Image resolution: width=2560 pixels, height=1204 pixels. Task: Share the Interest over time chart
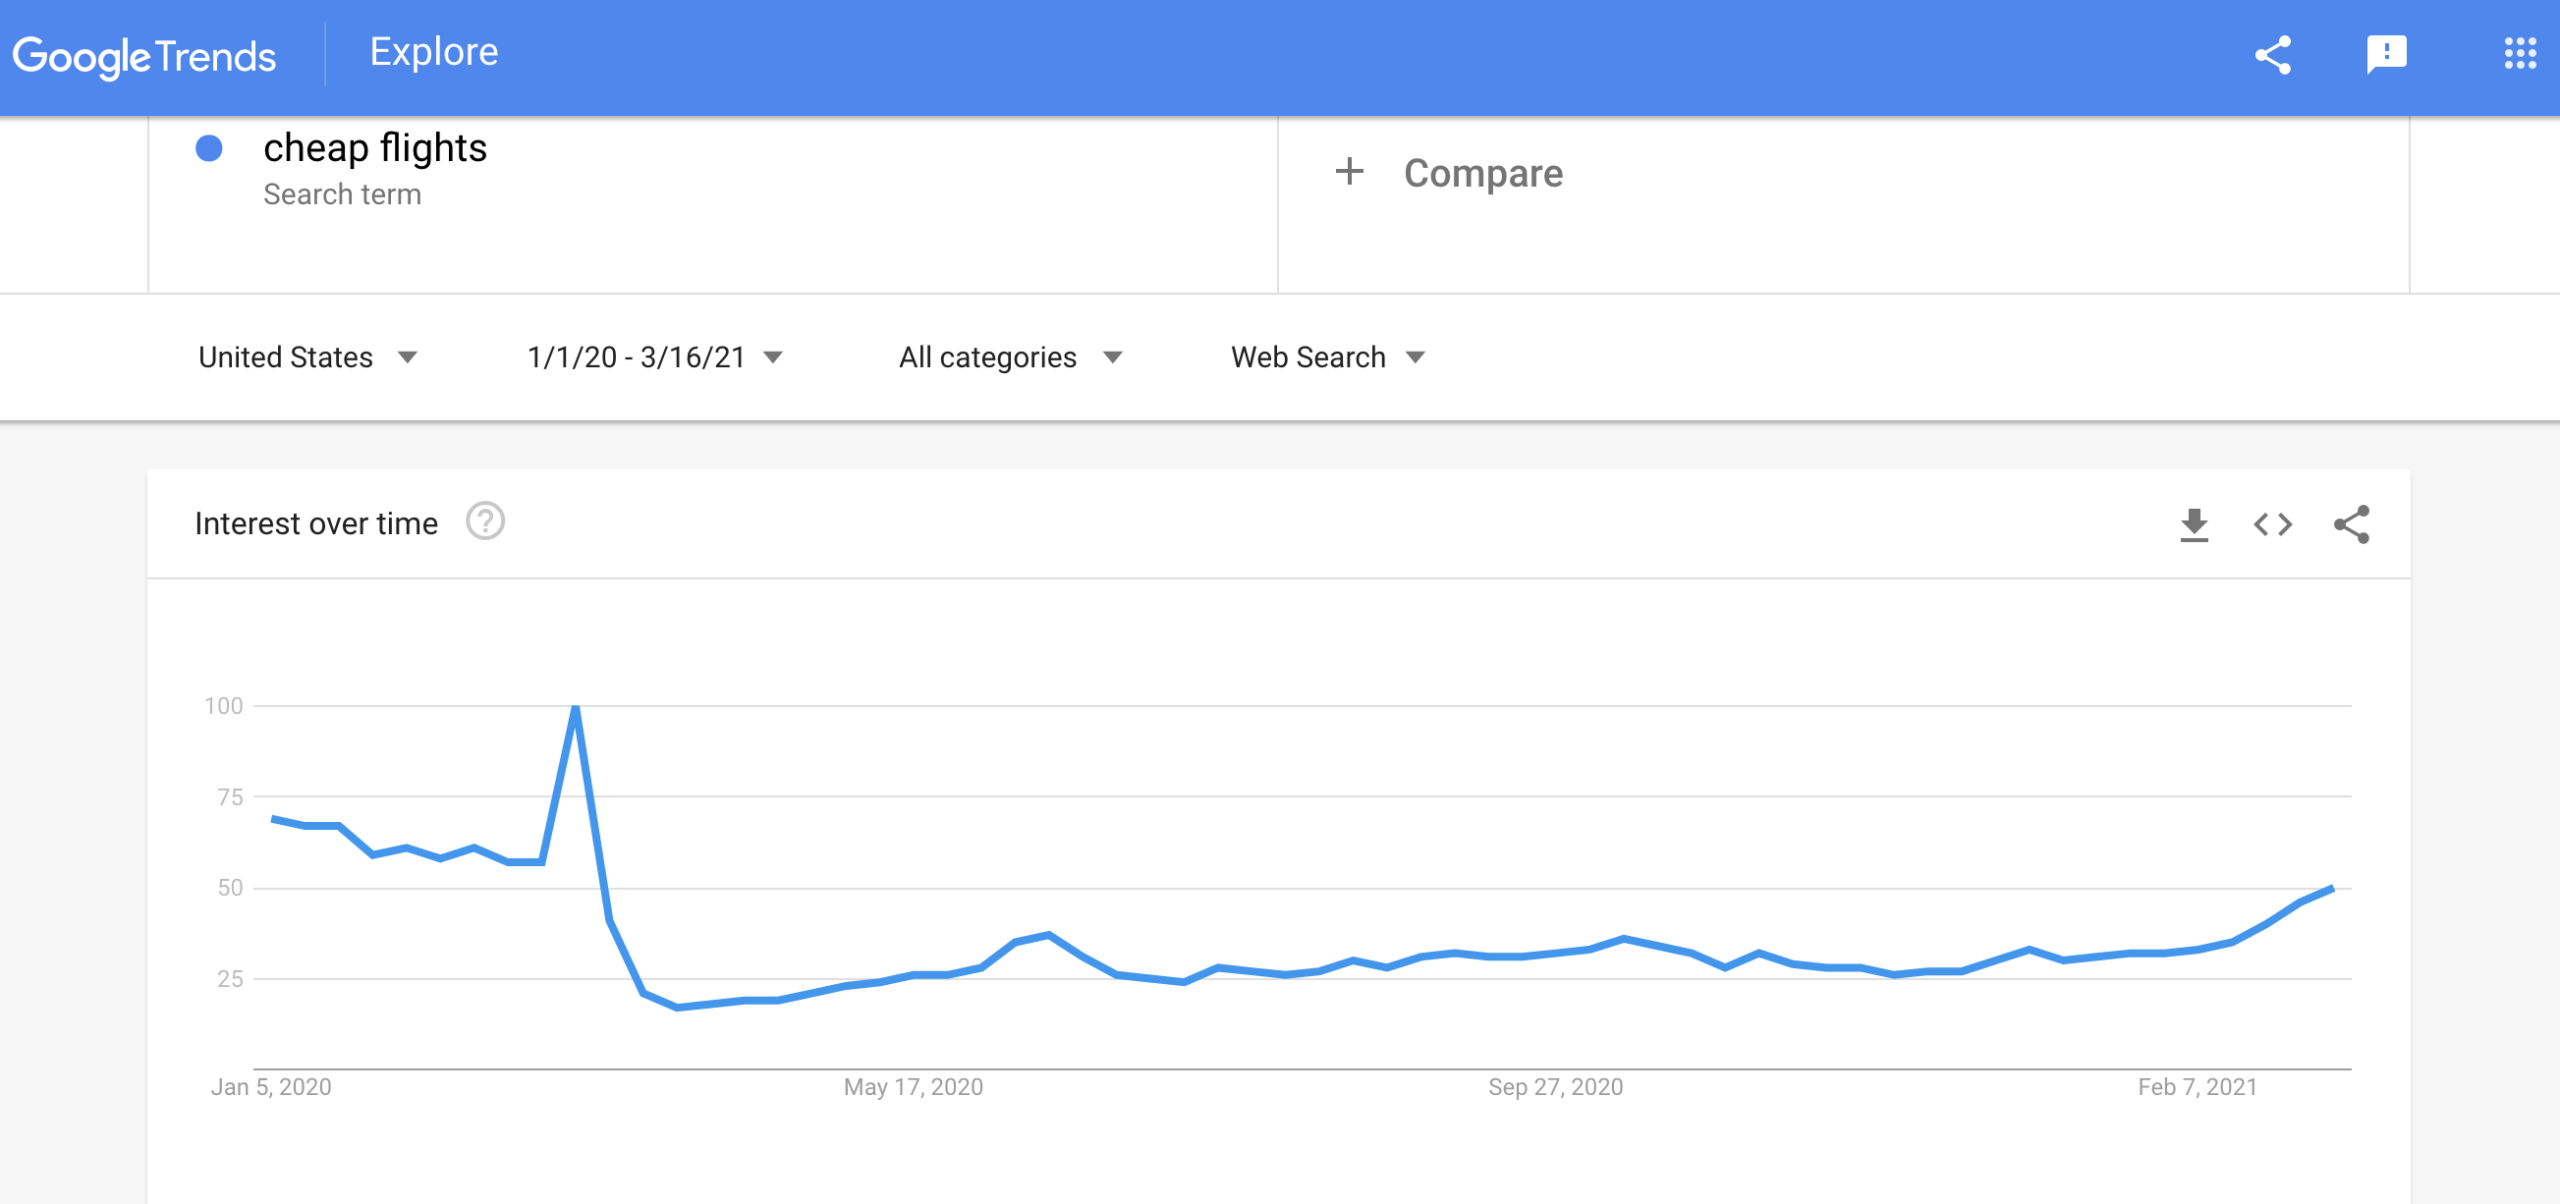click(2352, 523)
